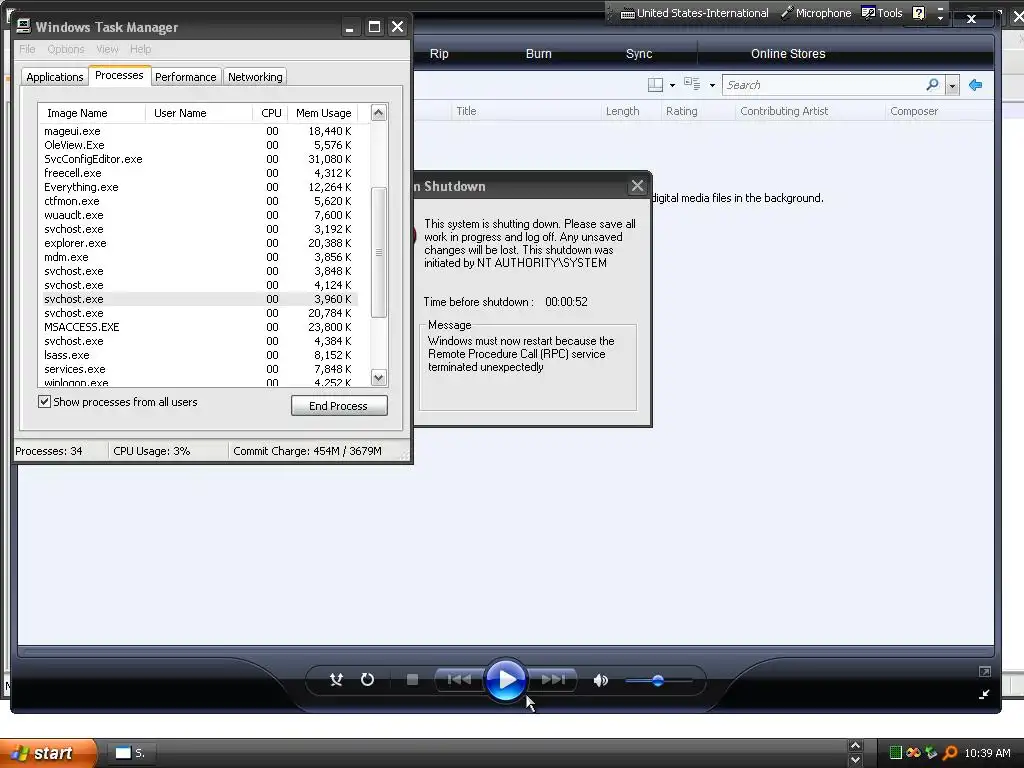This screenshot has width=1024, height=768.
Task: Sort processes by User Name column
Action: 199,113
